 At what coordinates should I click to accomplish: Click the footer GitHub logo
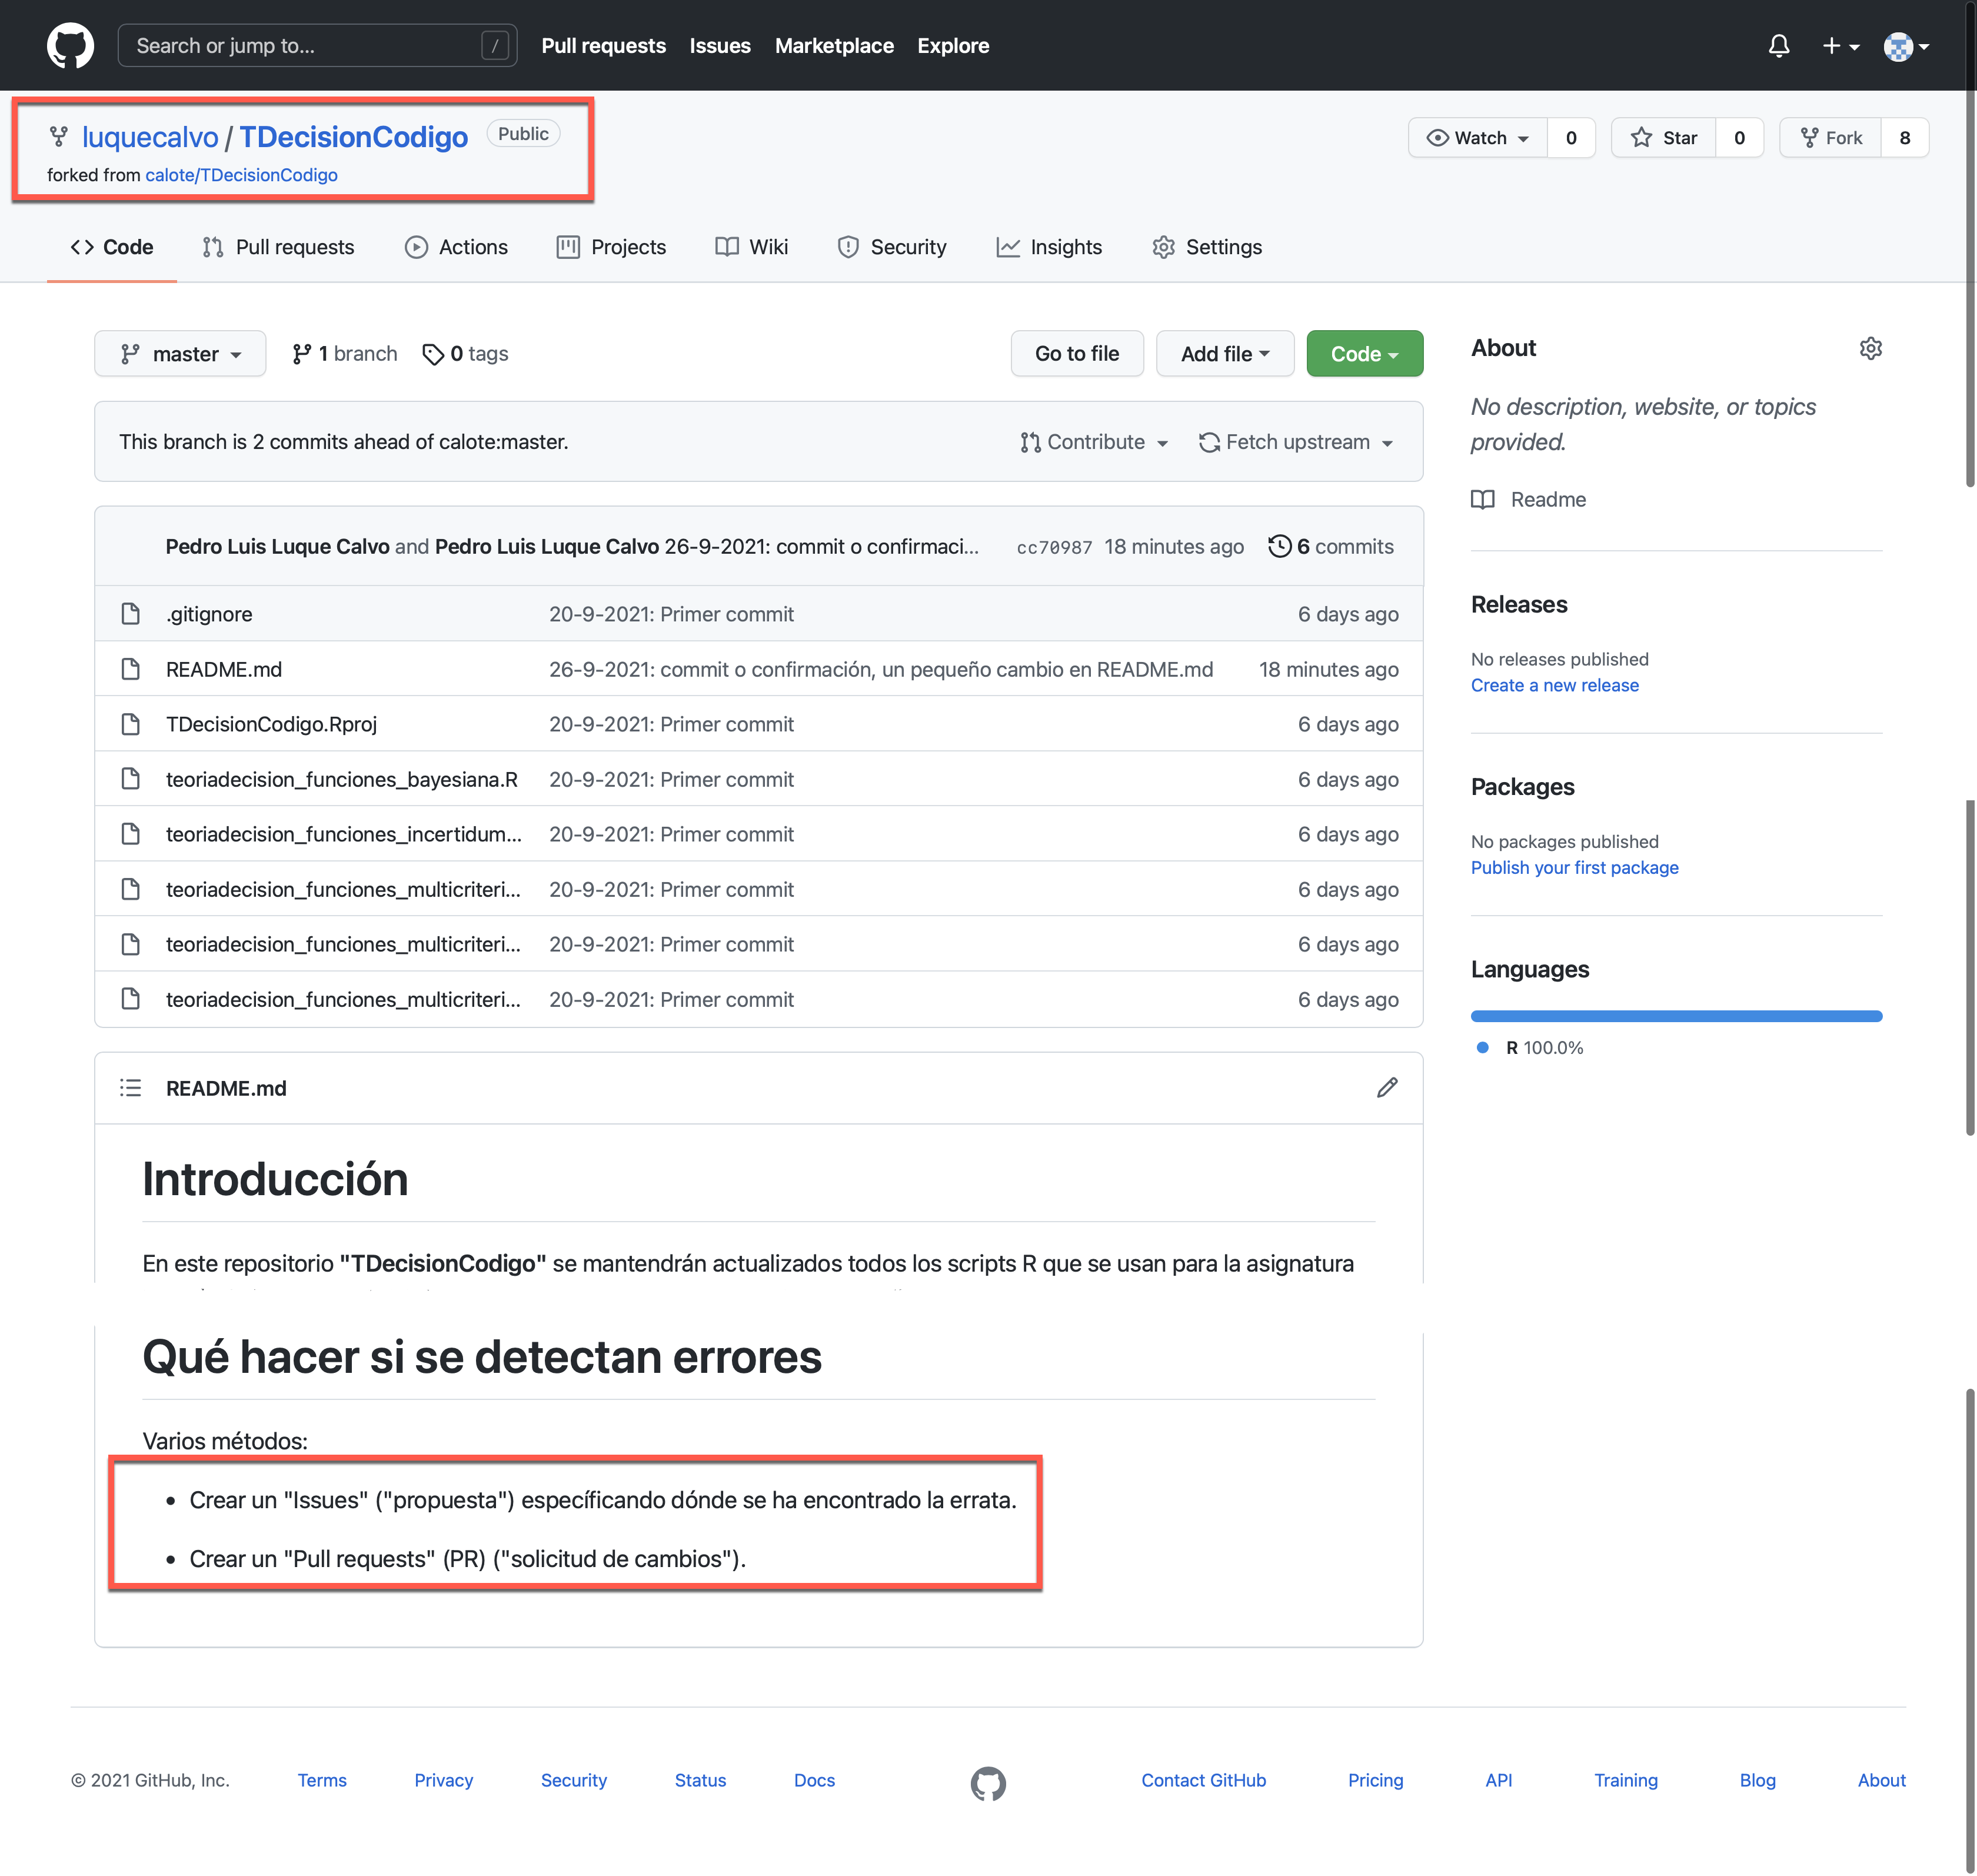pyautogui.click(x=988, y=1783)
